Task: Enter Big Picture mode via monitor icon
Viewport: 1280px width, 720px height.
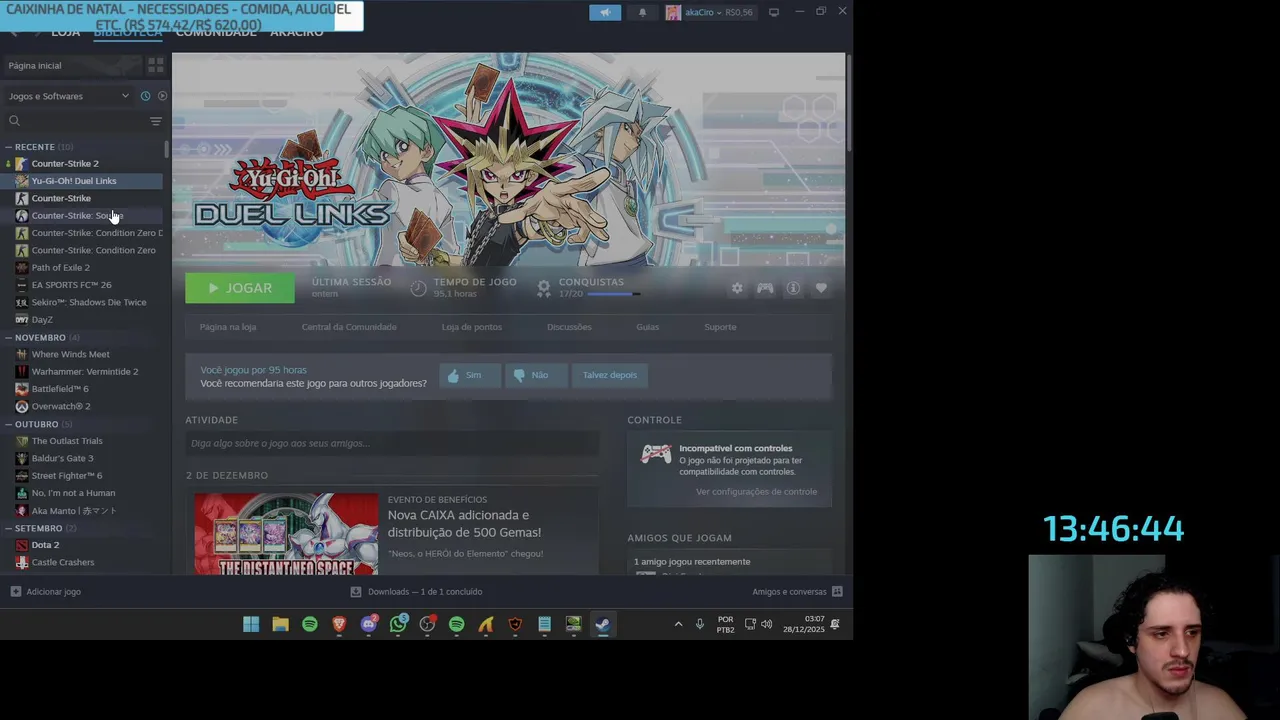Action: click(773, 12)
